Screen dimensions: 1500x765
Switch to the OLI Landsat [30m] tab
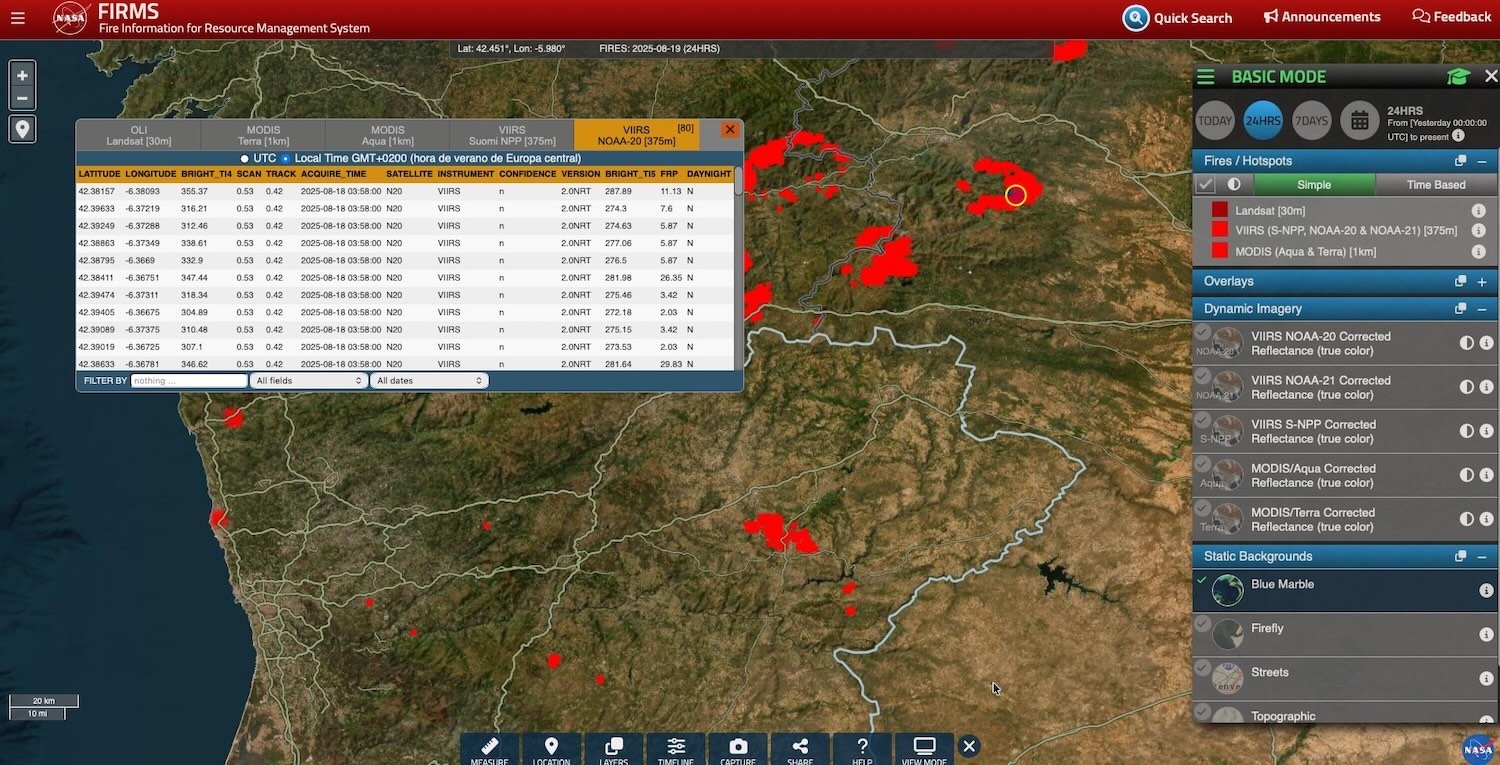(139, 135)
